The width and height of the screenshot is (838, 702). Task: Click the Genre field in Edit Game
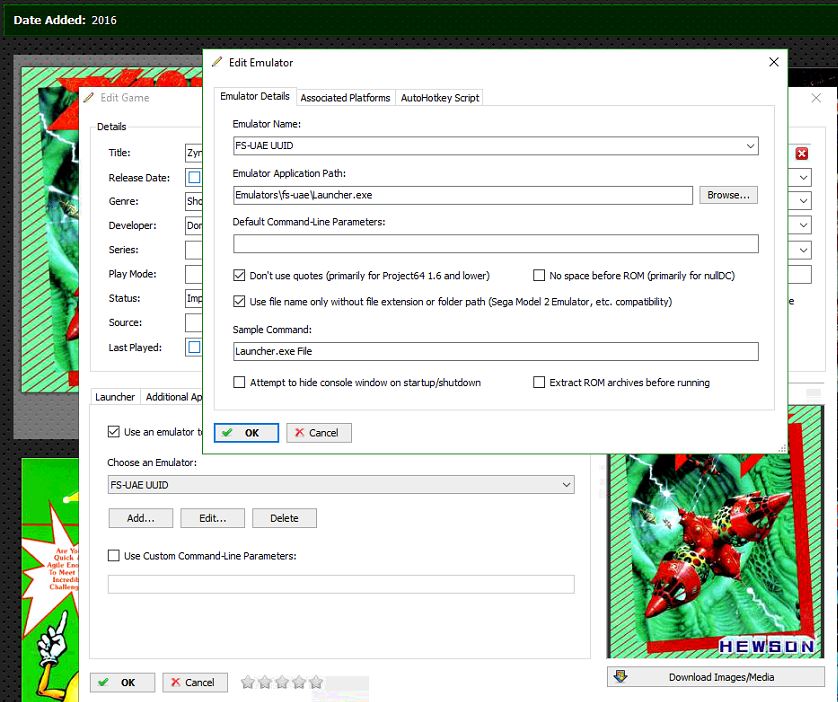[x=194, y=201]
